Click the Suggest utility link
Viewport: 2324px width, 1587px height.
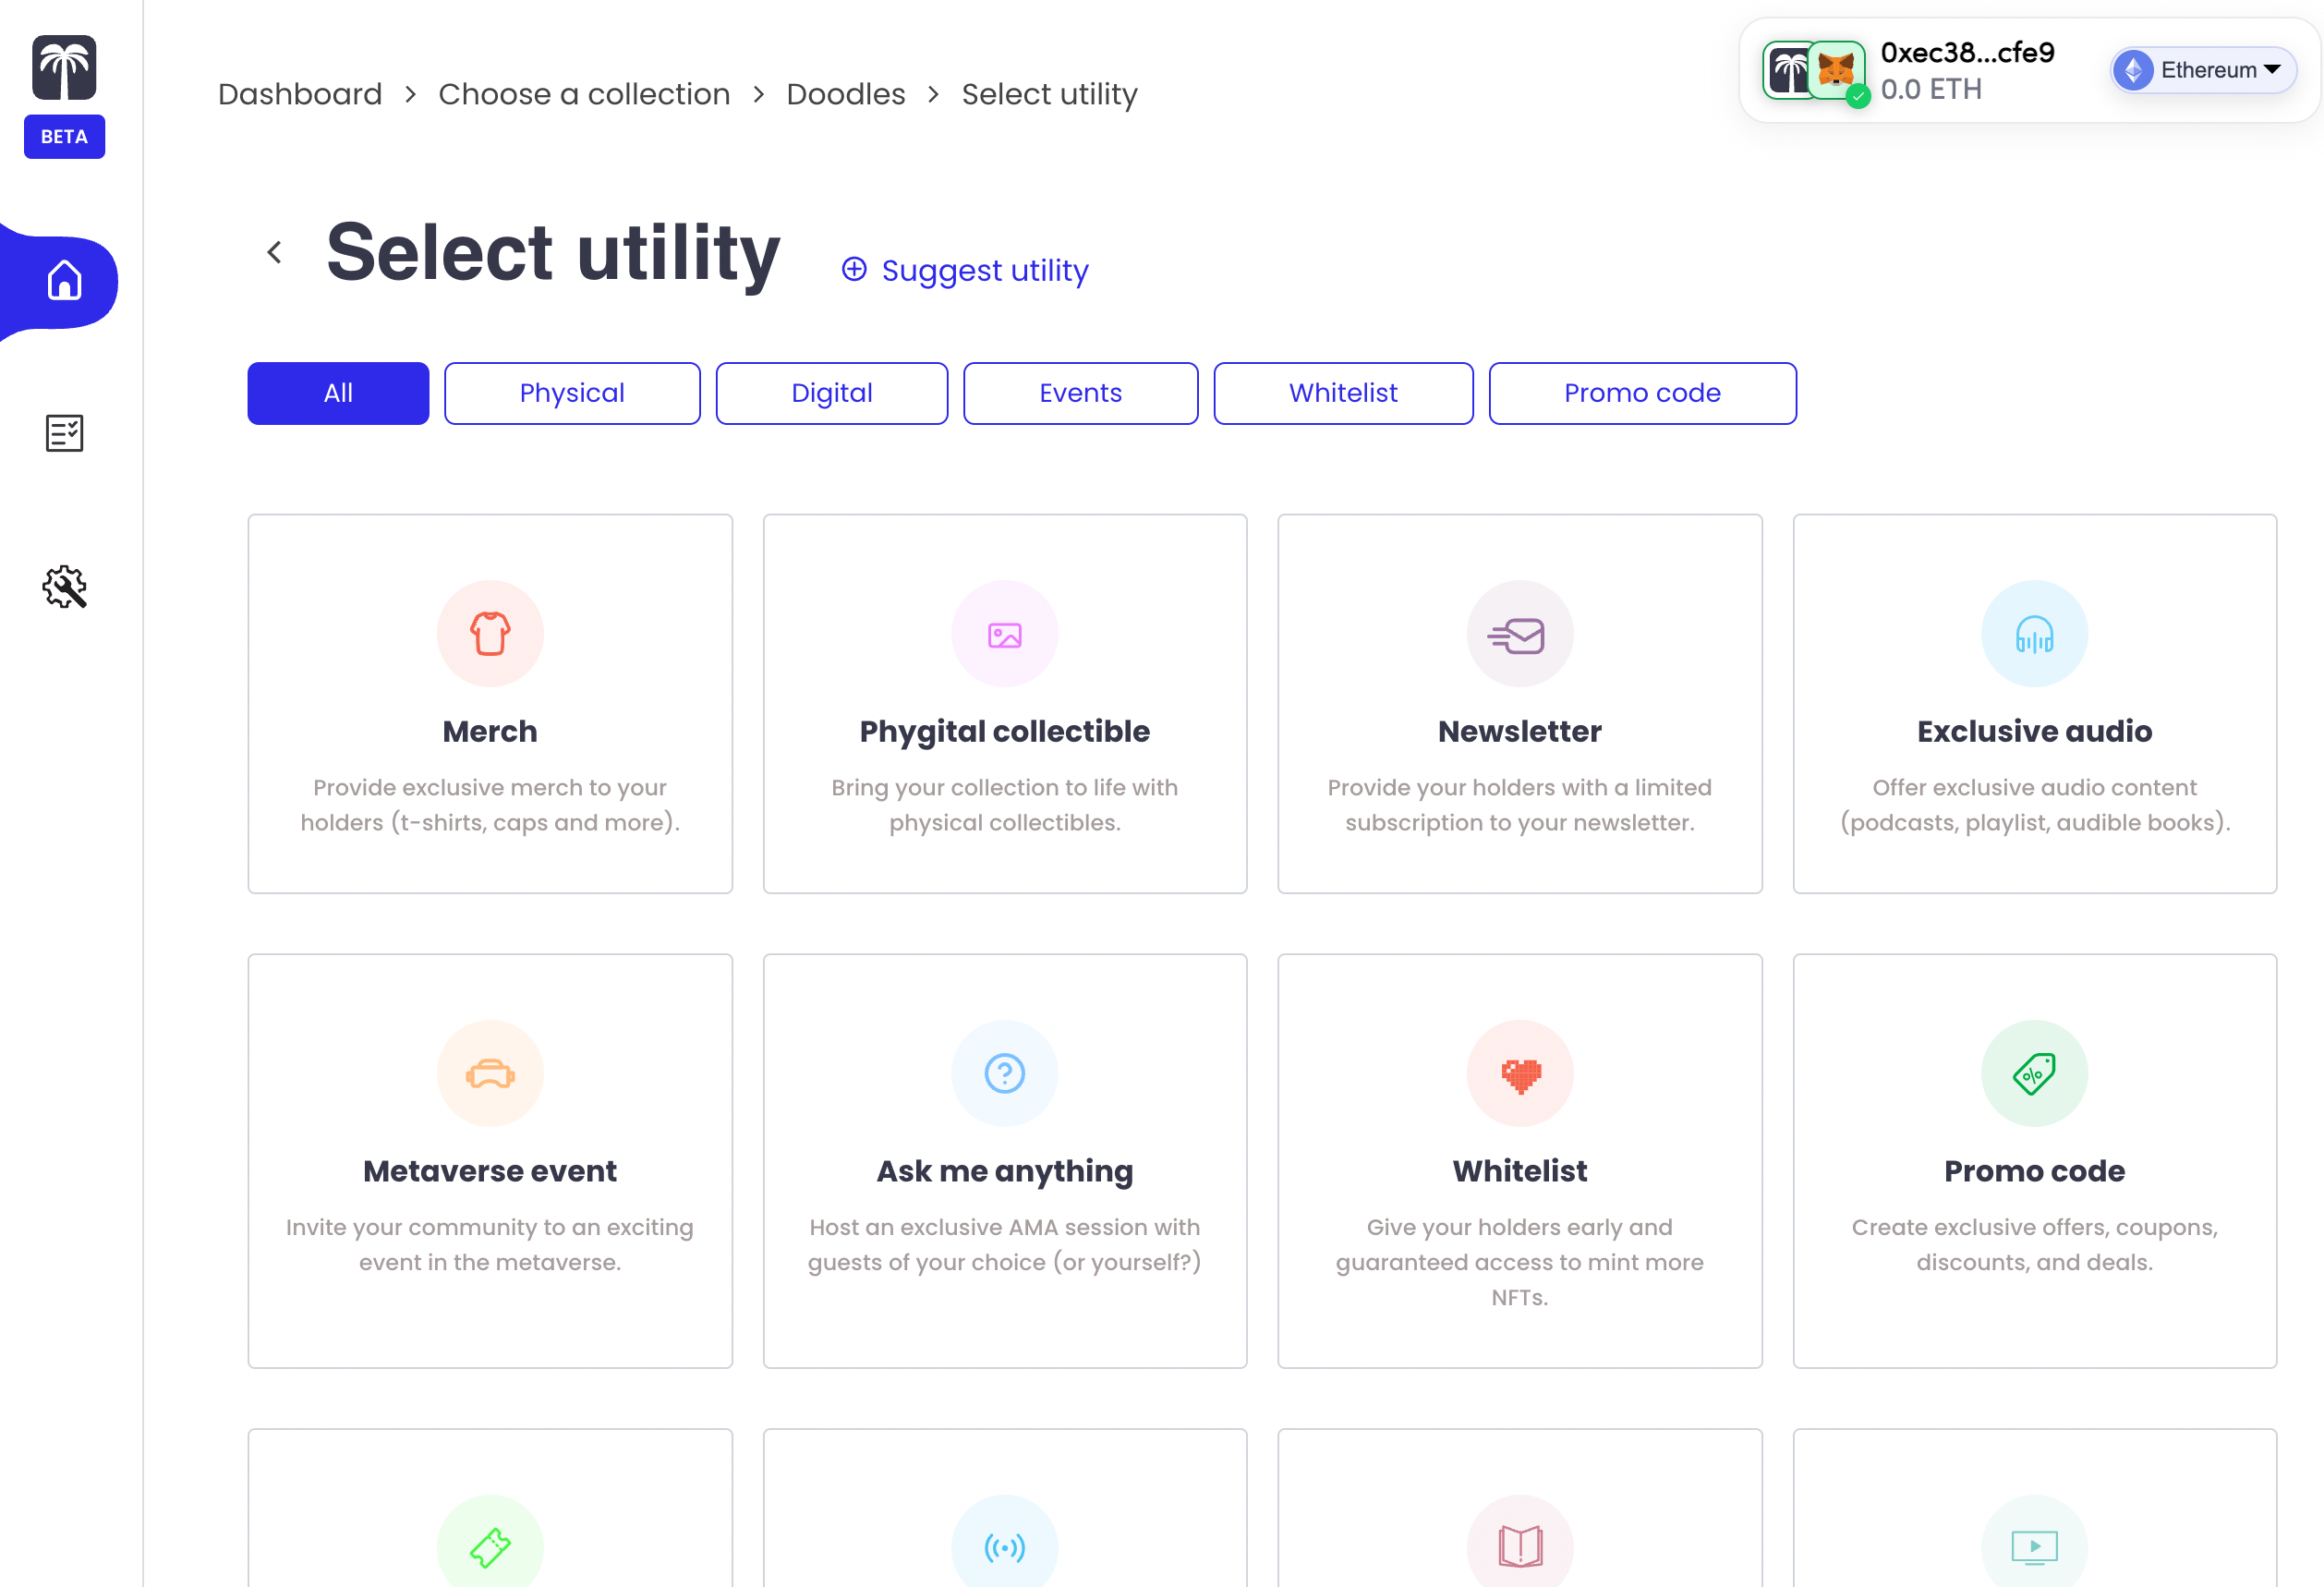click(x=965, y=270)
